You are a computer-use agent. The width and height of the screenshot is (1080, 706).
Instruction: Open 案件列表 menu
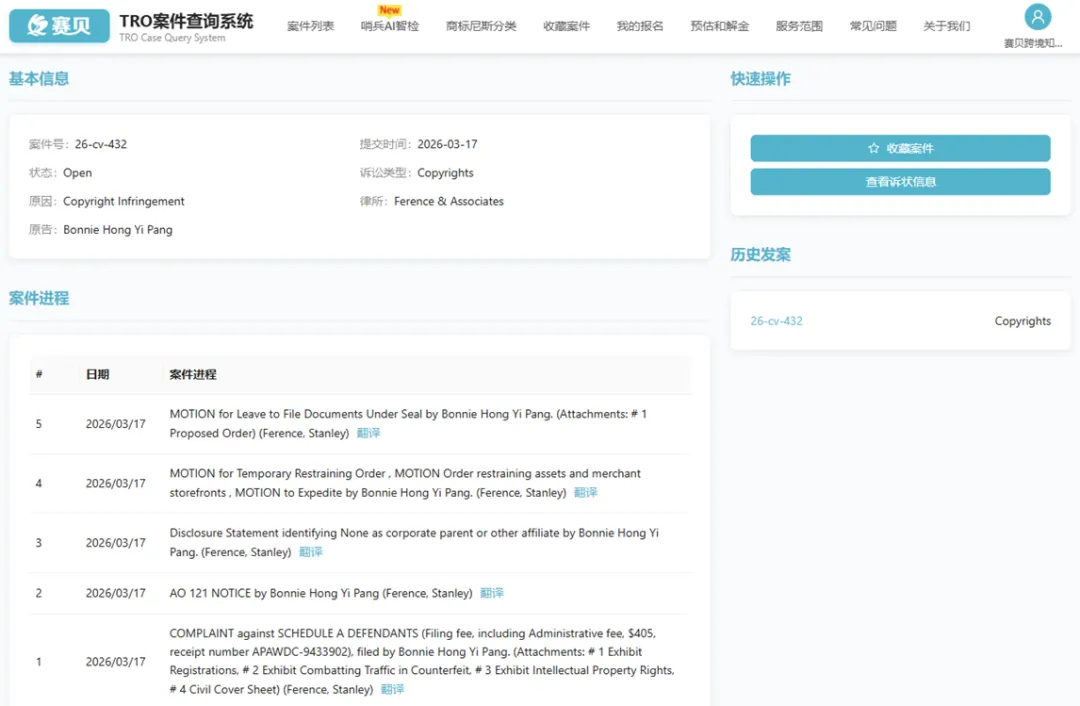click(310, 26)
